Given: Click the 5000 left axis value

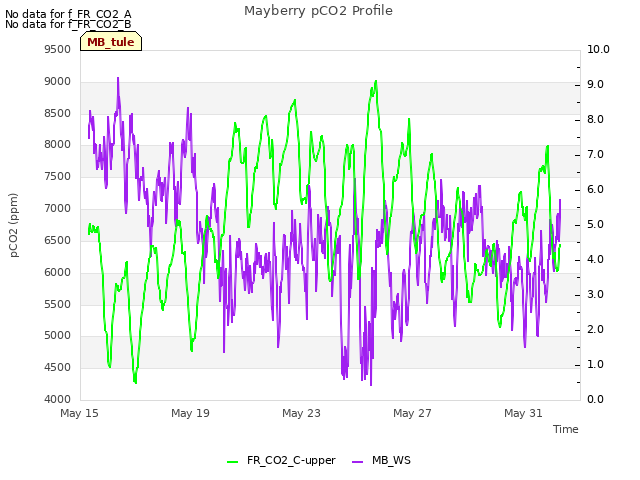Looking at the screenshot, I should pos(58,336).
